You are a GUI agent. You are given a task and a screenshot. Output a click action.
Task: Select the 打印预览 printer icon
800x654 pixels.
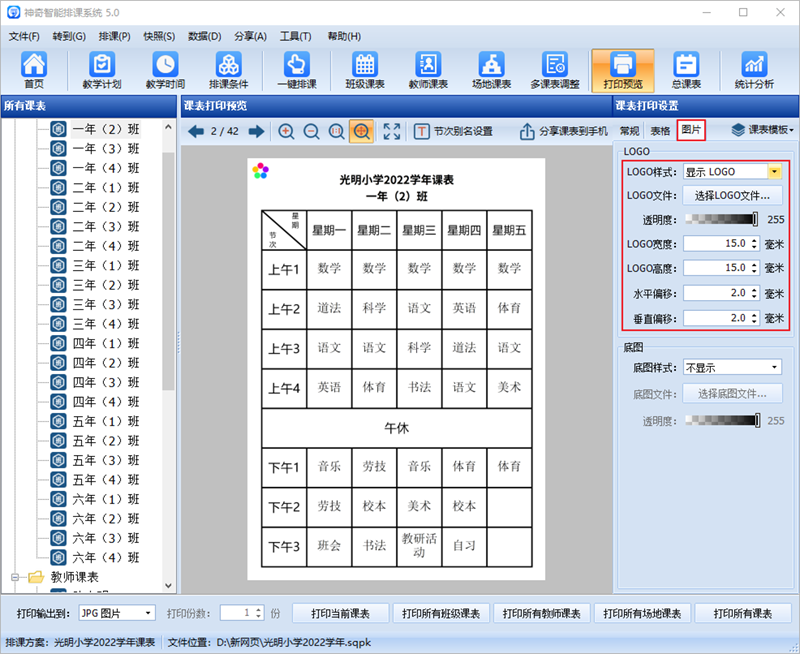click(622, 70)
